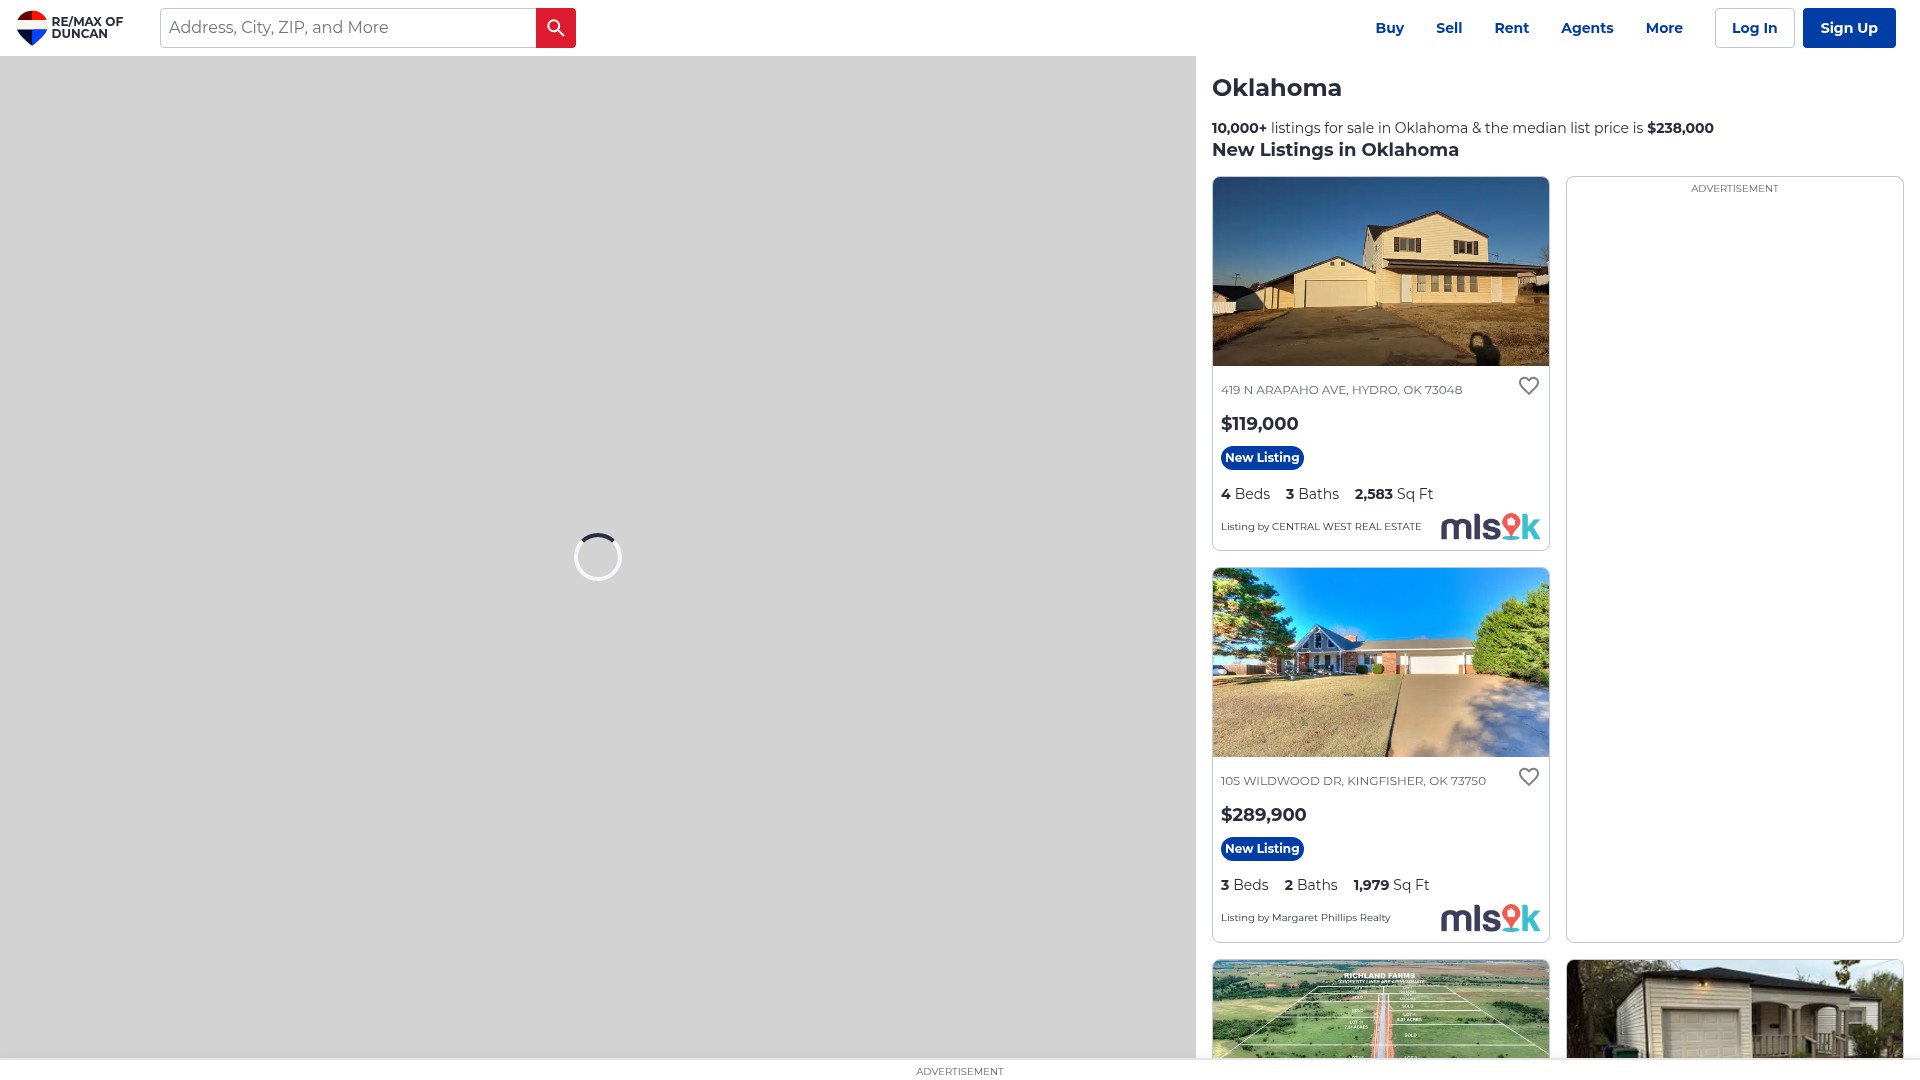Click the Oklahoma page heading
The width and height of the screenshot is (1920, 1080).
(1277, 88)
